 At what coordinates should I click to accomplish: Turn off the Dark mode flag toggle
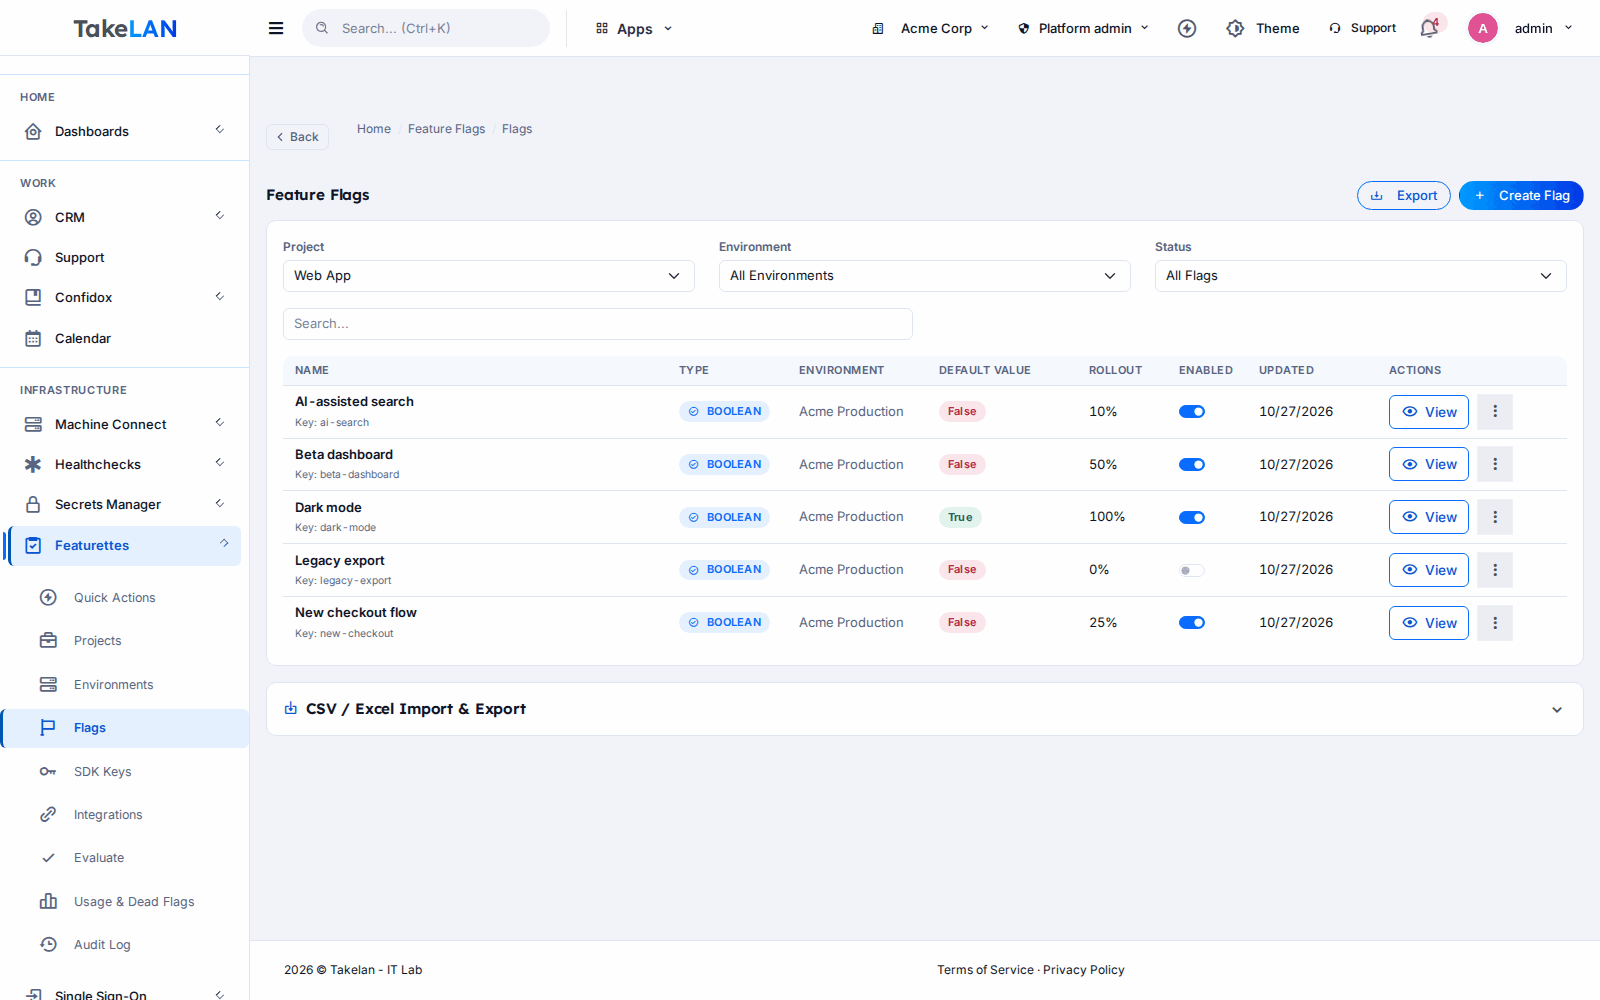click(1192, 517)
